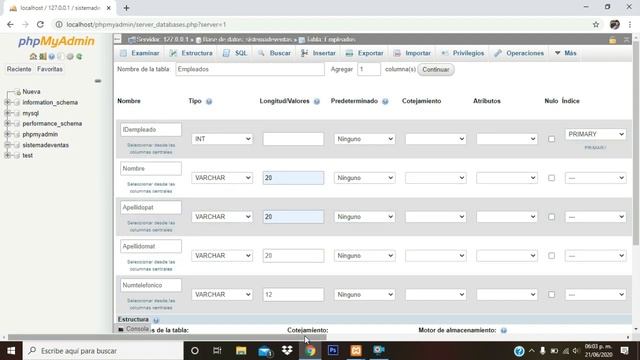Open the MariaDB documentation icon in sidebar
The image size is (640, 360).
(61, 56)
